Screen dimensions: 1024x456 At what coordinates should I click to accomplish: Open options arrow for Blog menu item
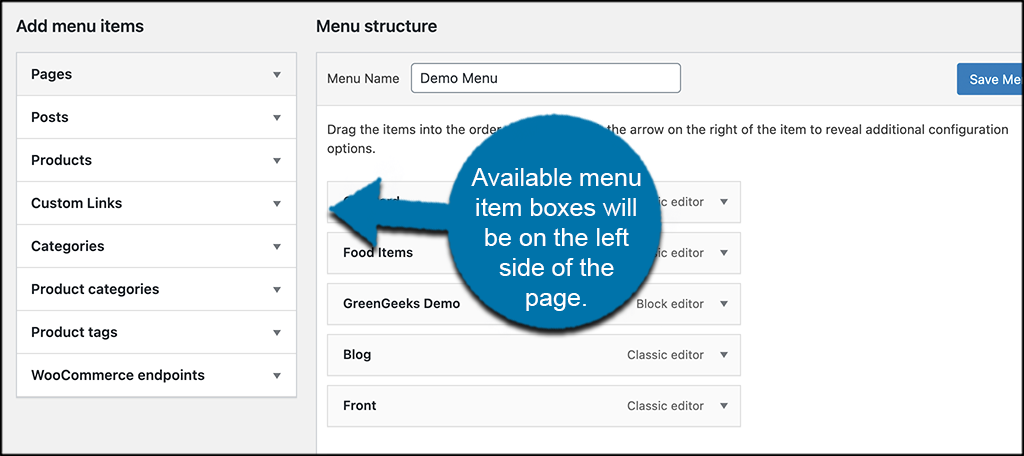tap(724, 355)
